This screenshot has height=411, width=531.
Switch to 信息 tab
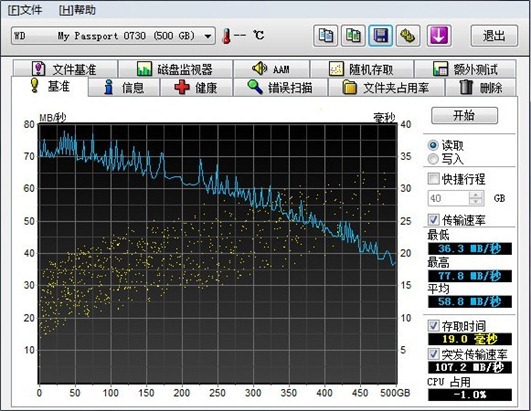point(124,88)
